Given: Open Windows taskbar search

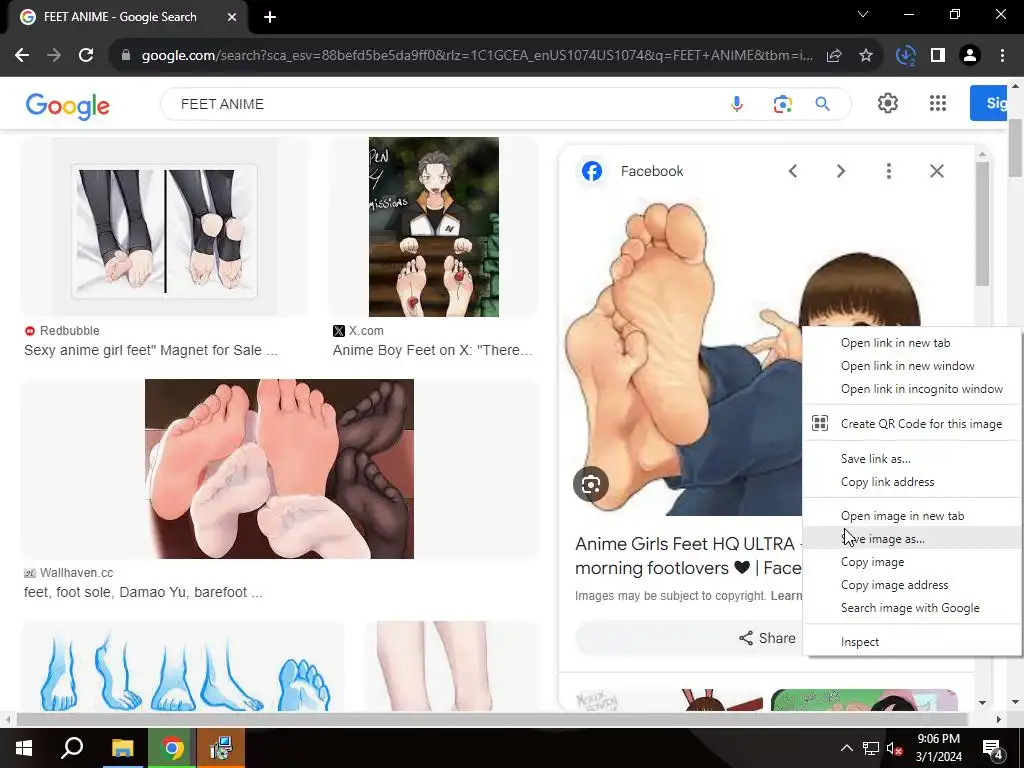Looking at the screenshot, I should point(72,748).
